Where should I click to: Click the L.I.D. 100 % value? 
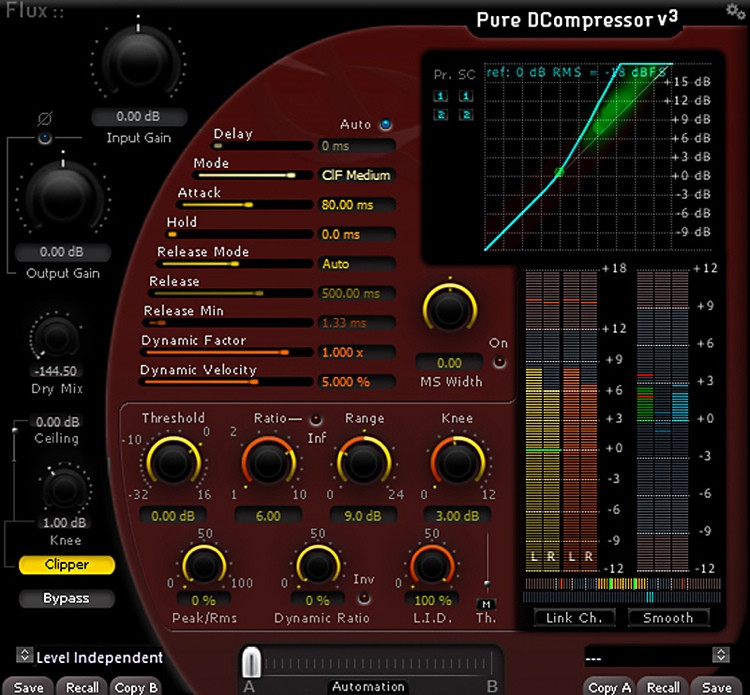[432, 600]
